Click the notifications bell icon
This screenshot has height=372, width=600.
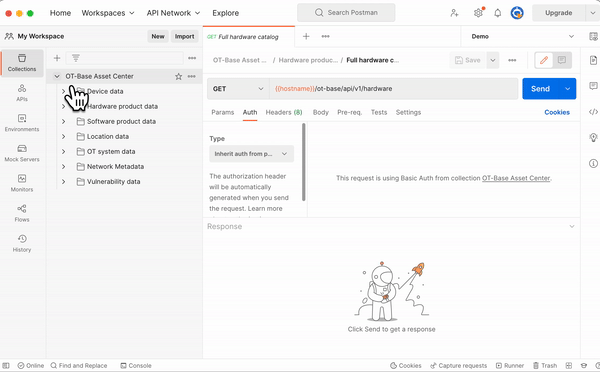tap(497, 13)
